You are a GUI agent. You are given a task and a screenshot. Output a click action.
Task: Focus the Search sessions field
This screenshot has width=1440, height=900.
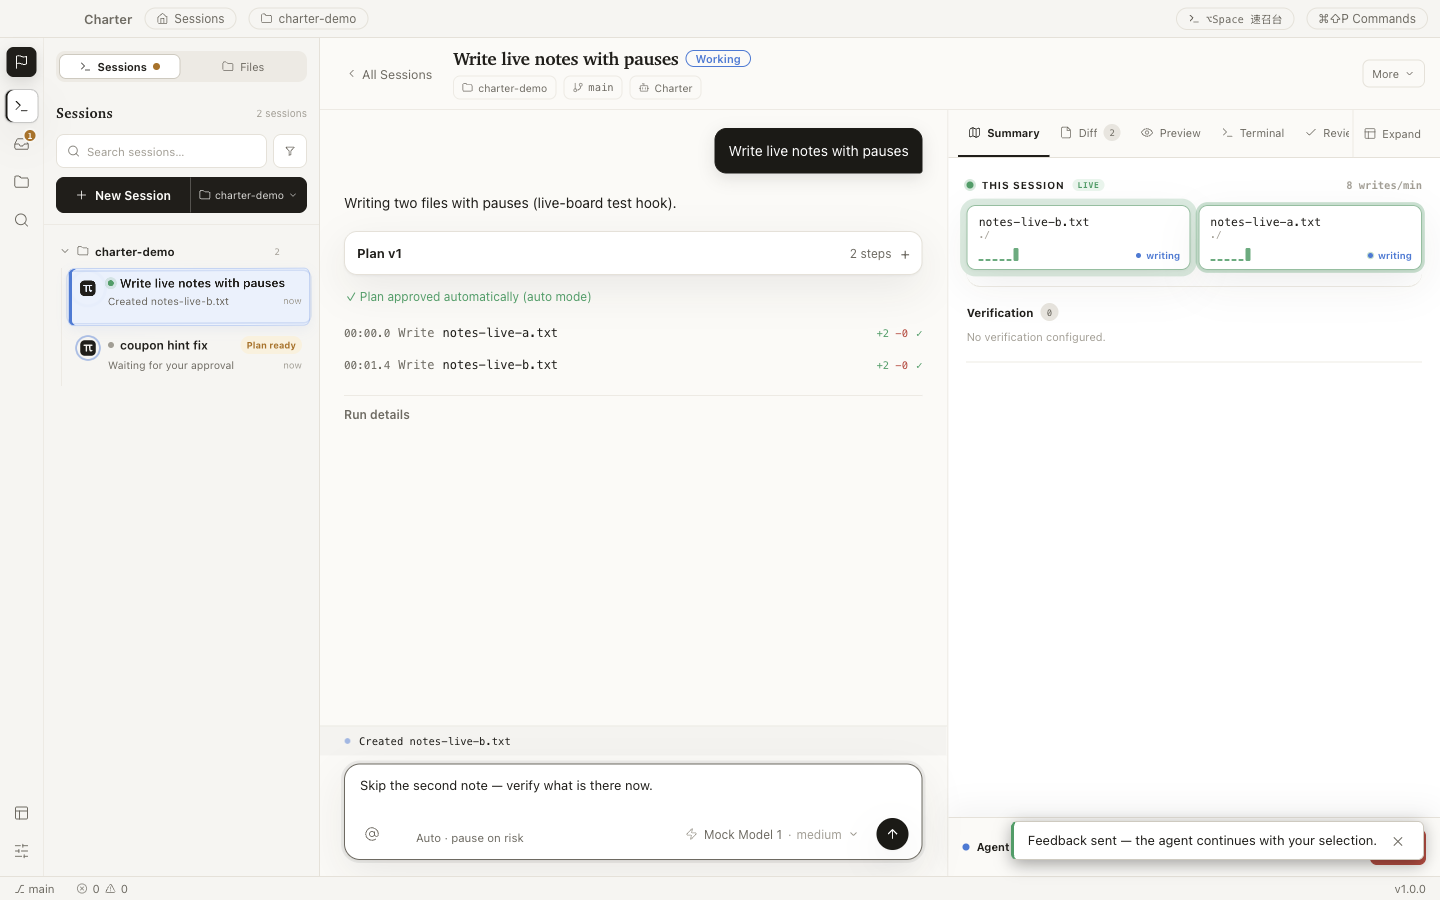(161, 151)
